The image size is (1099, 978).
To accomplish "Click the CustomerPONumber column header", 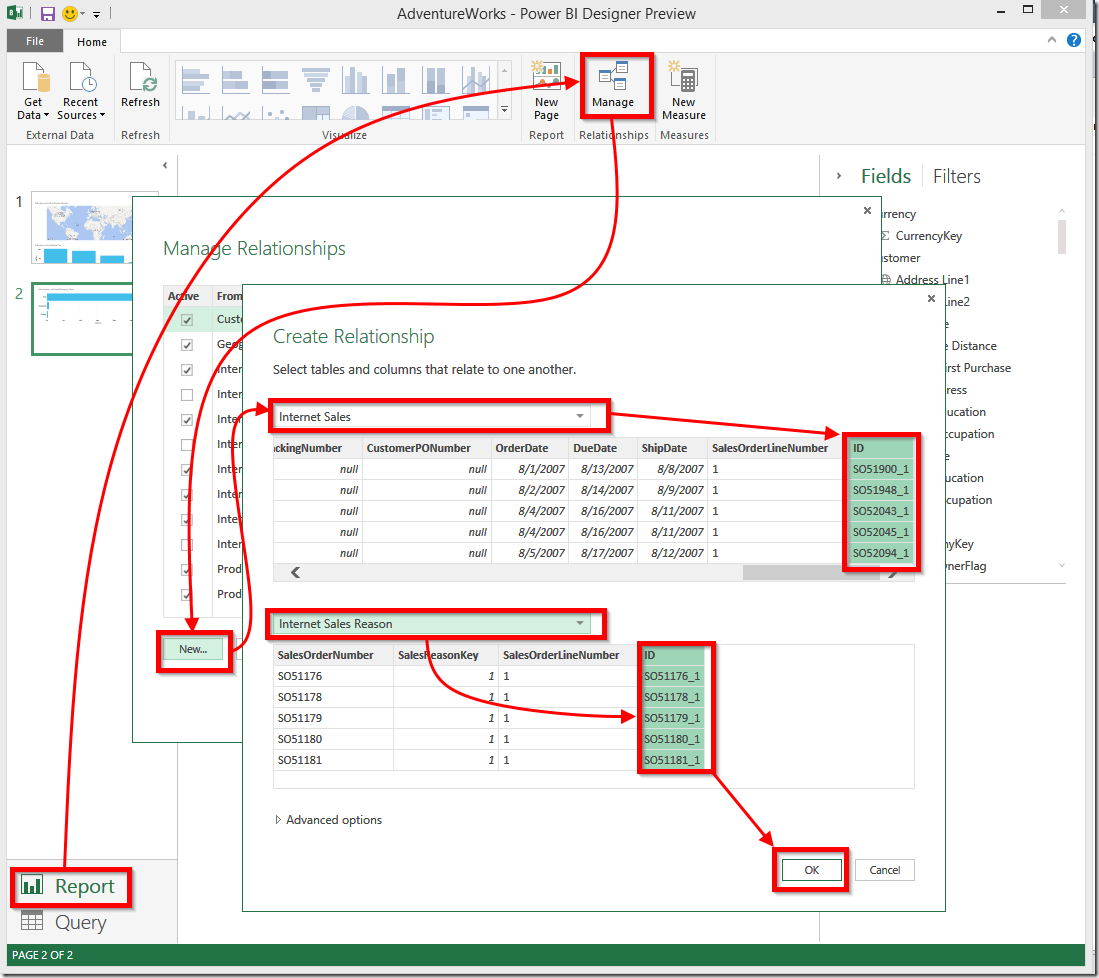I will click(418, 448).
